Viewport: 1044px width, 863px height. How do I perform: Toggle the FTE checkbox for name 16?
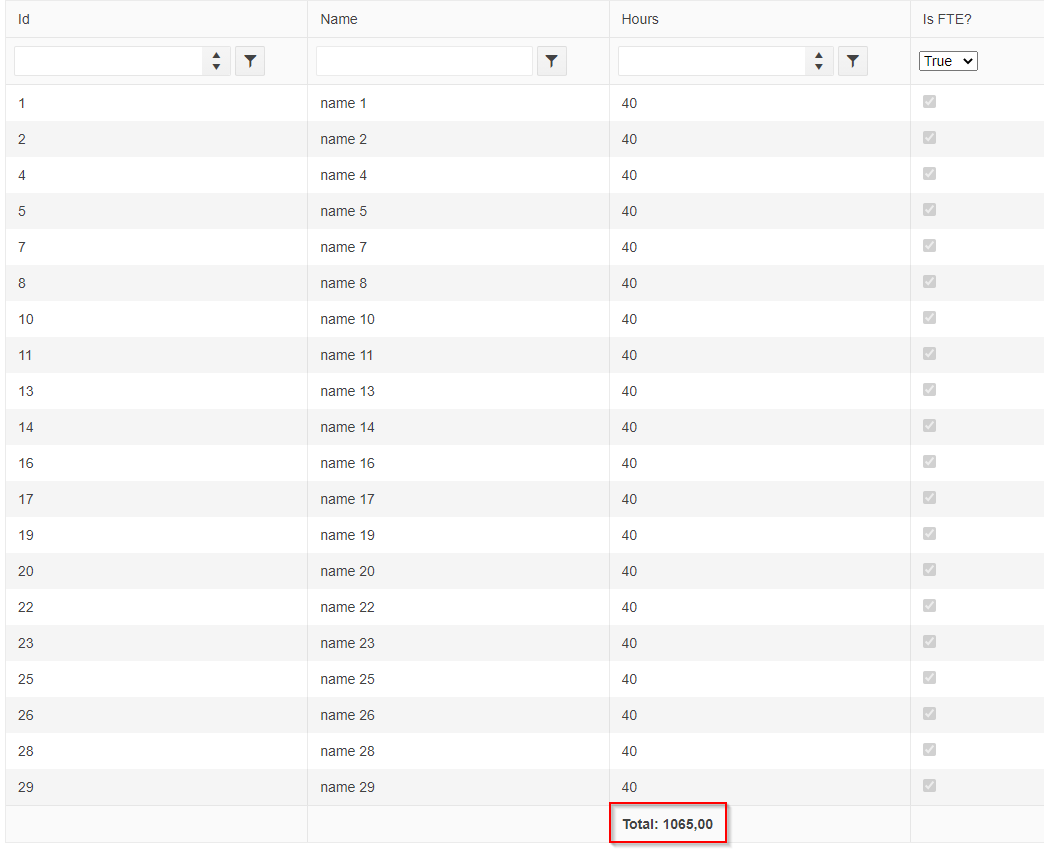tap(929, 461)
